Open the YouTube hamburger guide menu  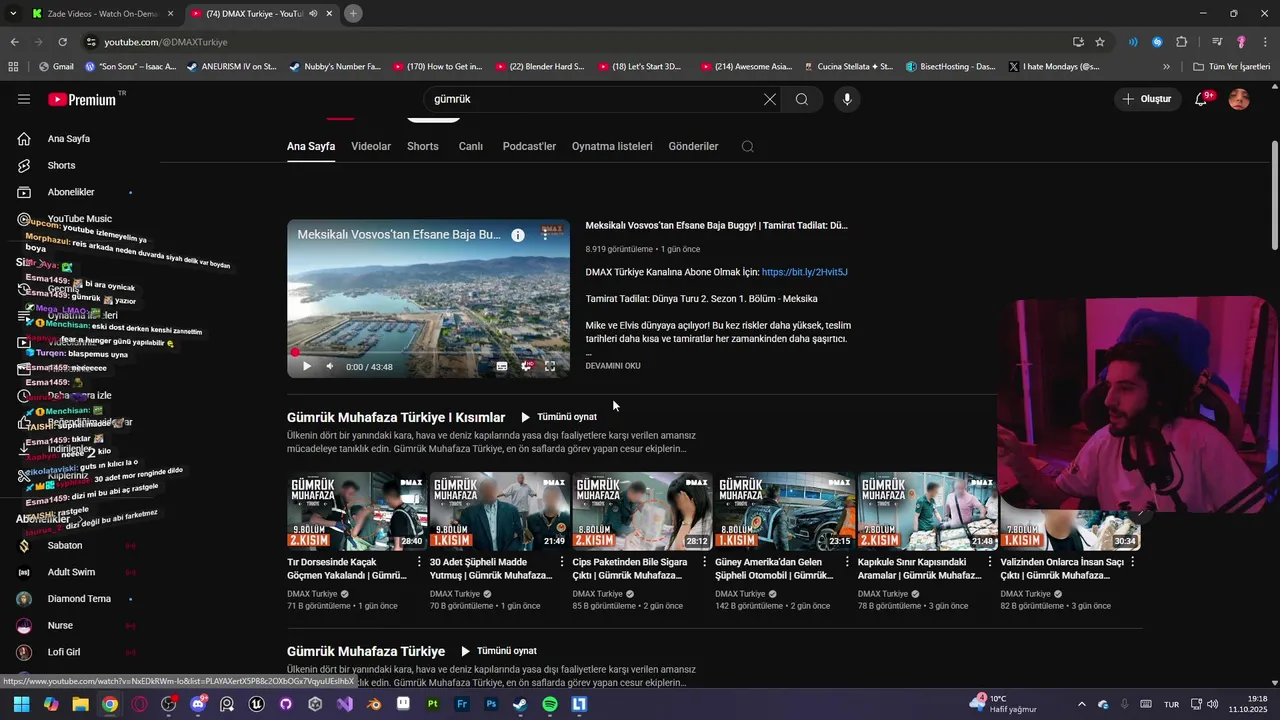click(24, 99)
